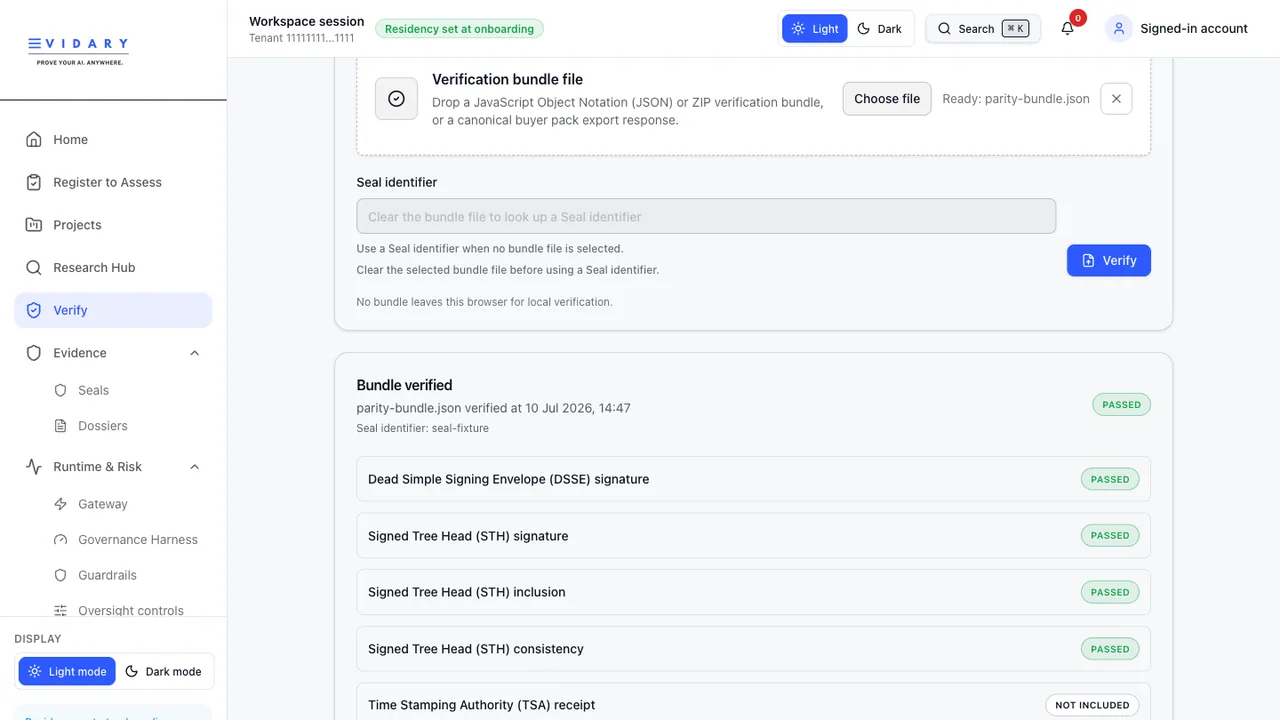Click the NOT INCLUDED status badge
1280x720 pixels.
(1092, 705)
